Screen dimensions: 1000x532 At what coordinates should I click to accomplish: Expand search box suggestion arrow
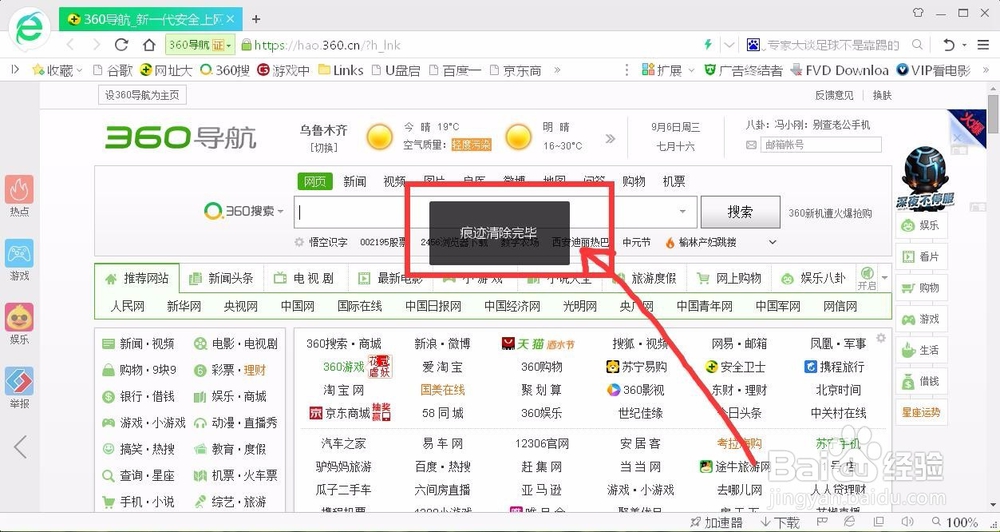coord(682,212)
